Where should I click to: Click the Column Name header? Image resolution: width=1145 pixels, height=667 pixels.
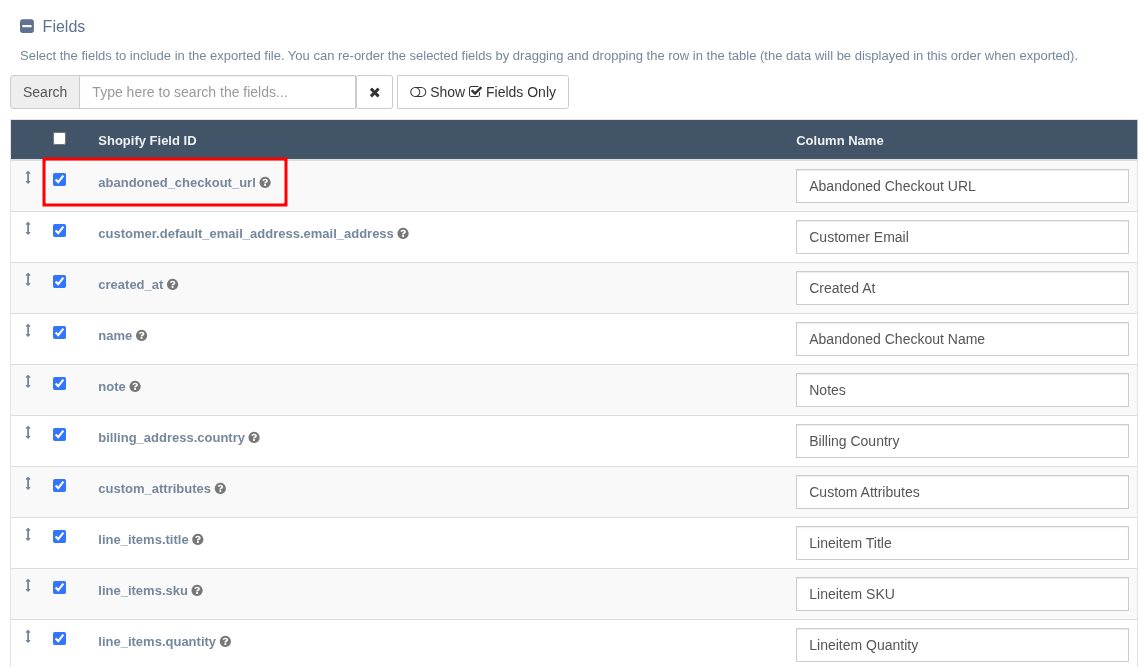(x=839, y=141)
